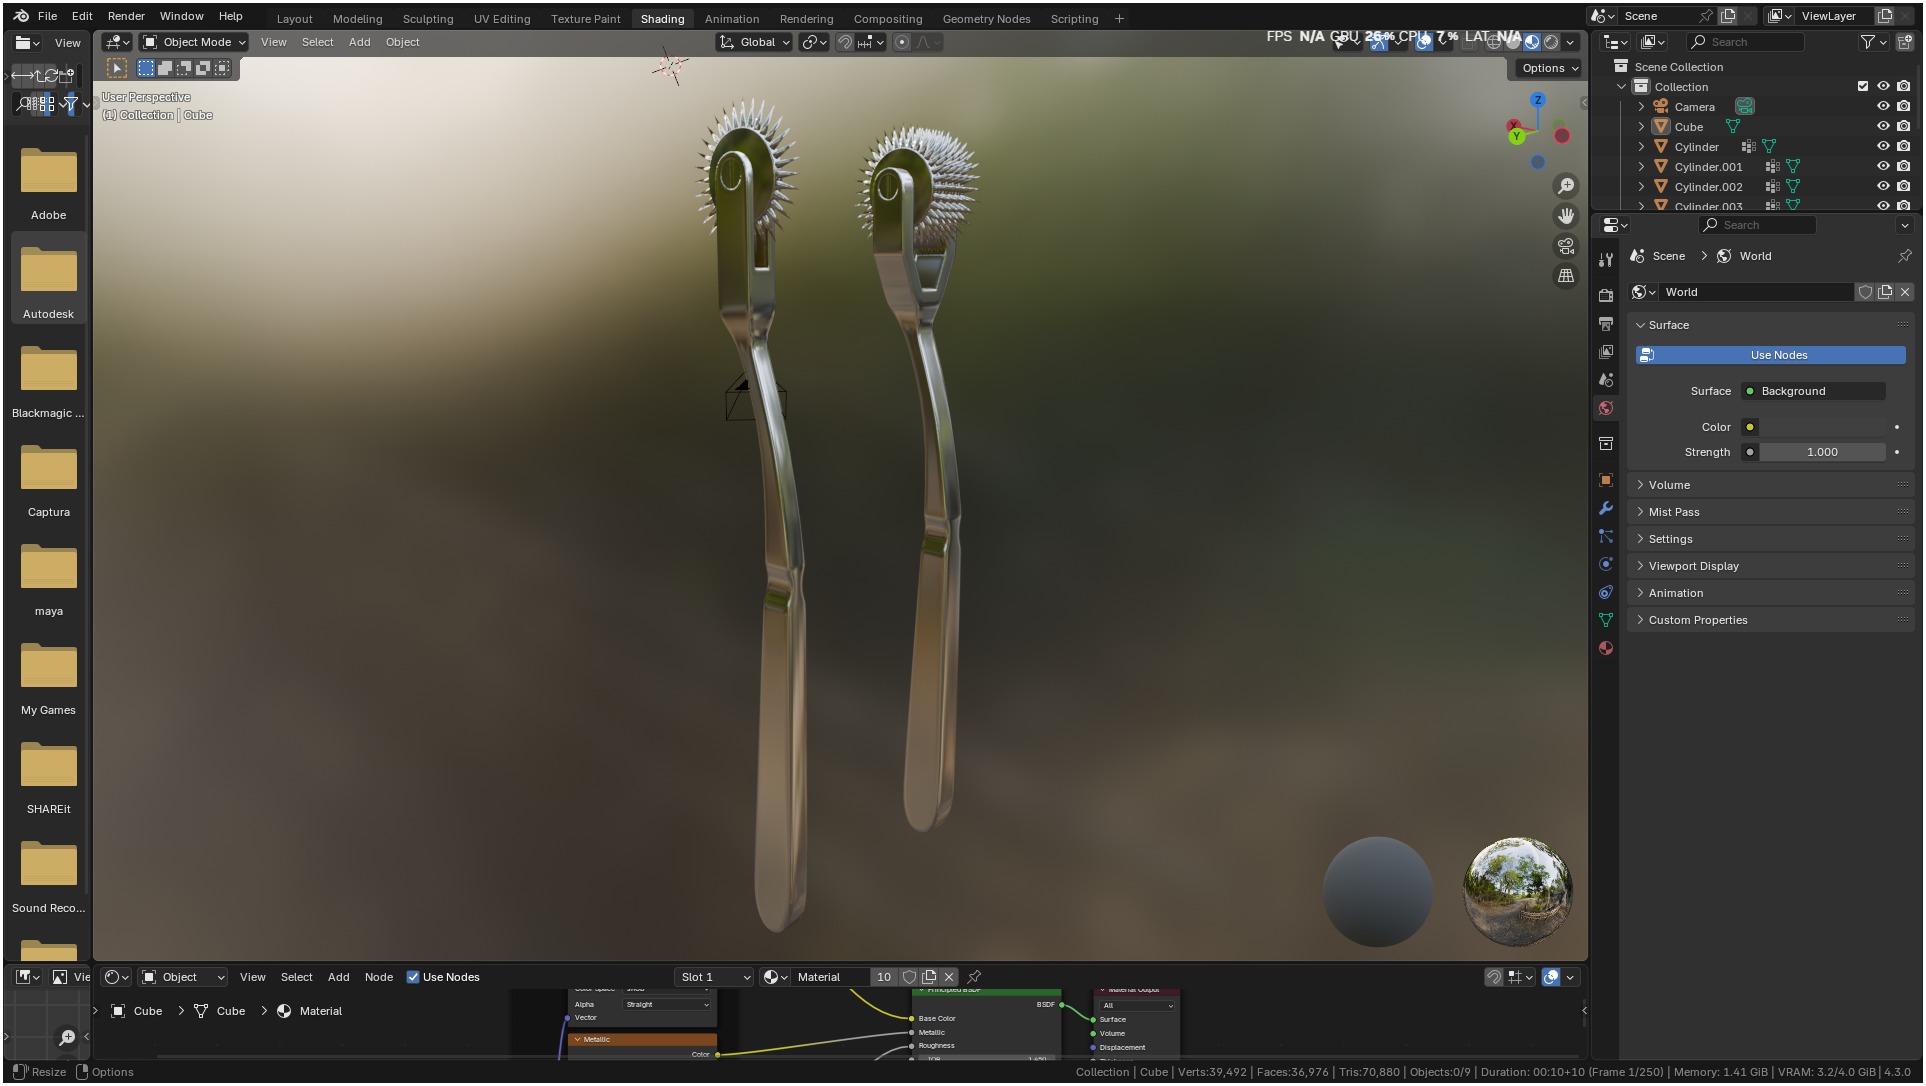The image size is (1926, 1086).
Task: Toggle camera view in the viewport
Action: coord(1566,246)
